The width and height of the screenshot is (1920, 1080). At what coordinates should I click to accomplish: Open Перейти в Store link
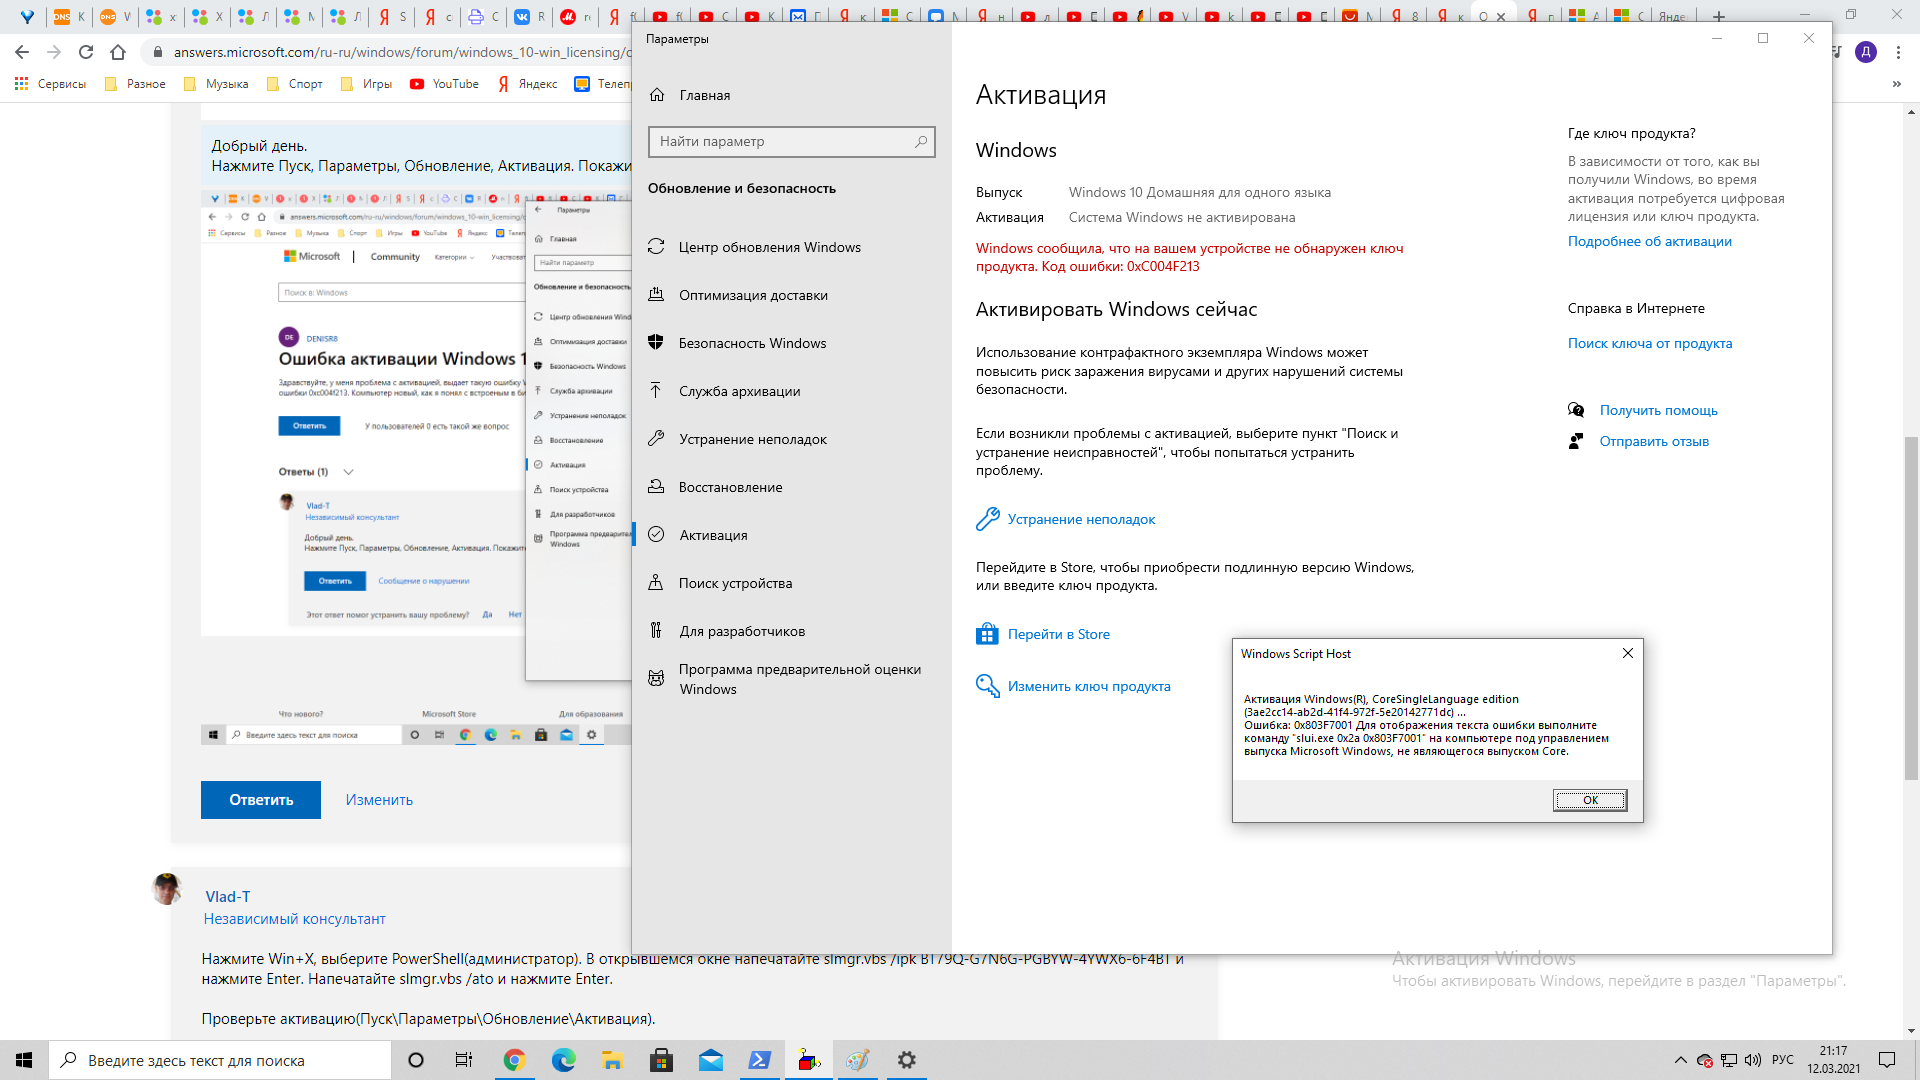click(x=1058, y=634)
